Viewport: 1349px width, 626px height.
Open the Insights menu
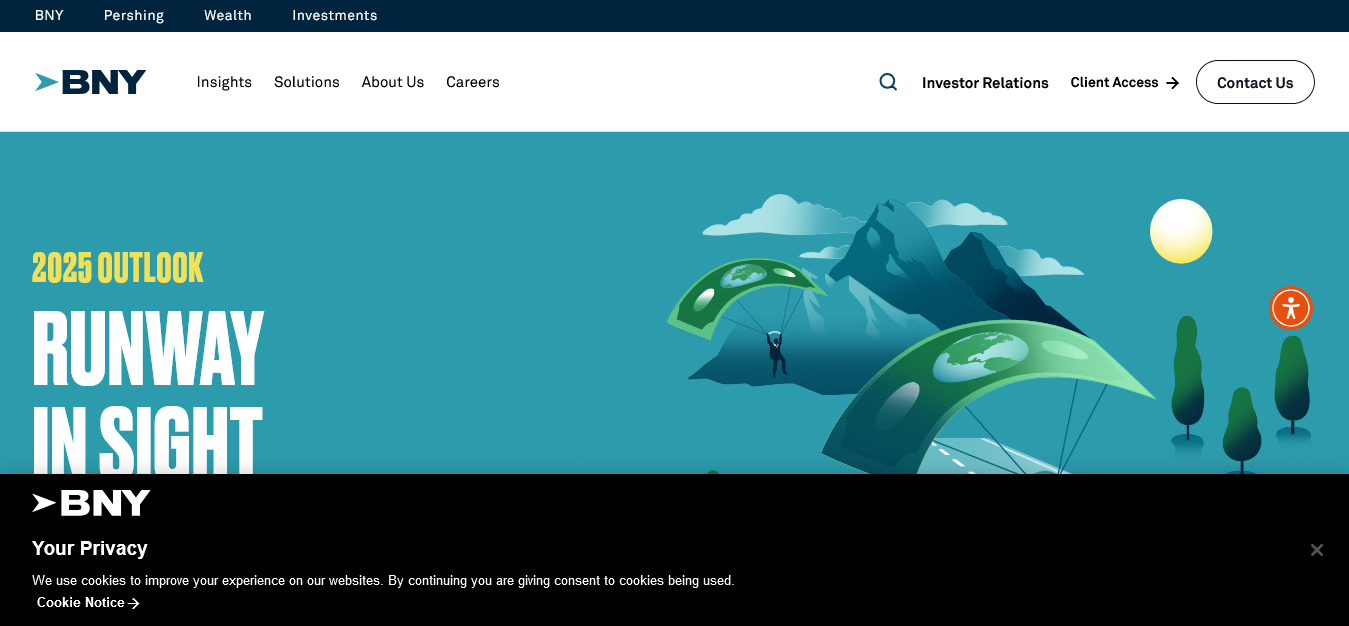click(x=224, y=82)
